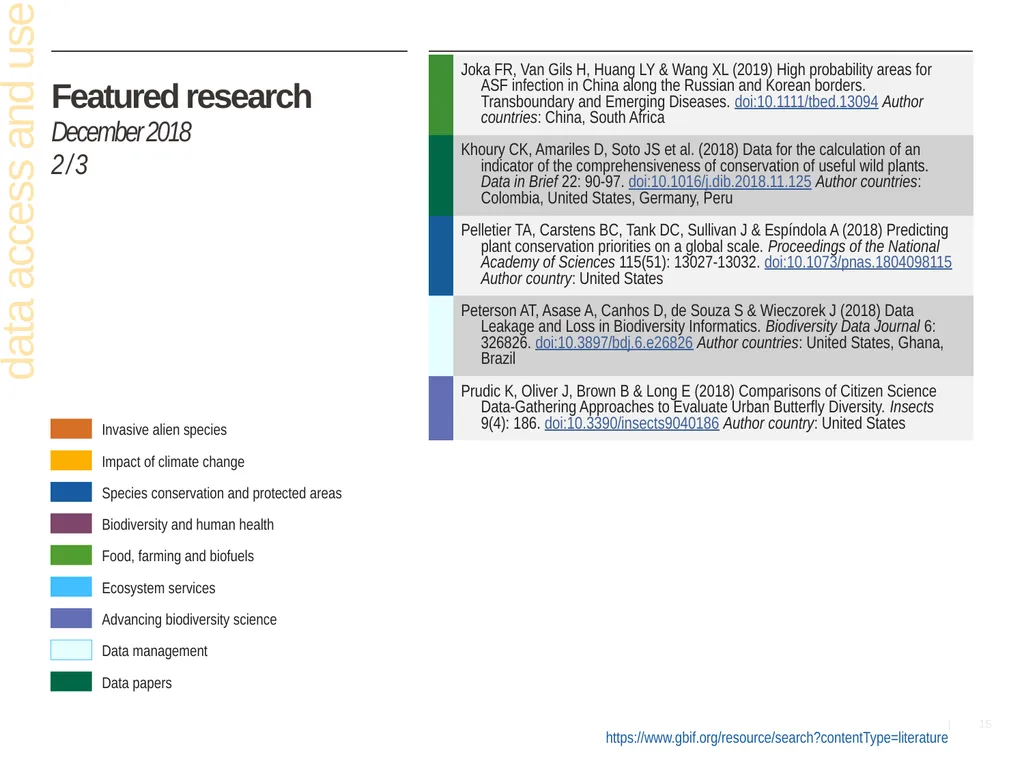Select the green Food, farming and biofuels swatch
Screen dimensions: 1024x768
(71, 555)
